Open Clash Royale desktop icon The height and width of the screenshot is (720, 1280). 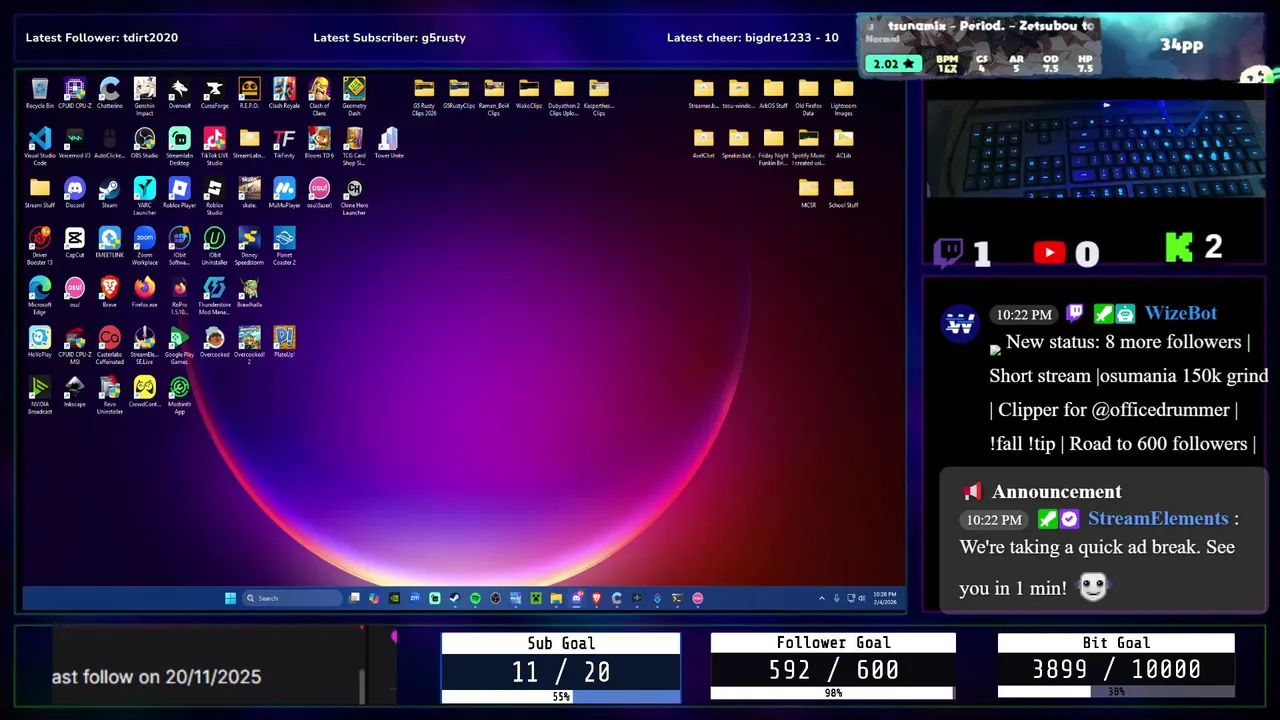tap(284, 92)
